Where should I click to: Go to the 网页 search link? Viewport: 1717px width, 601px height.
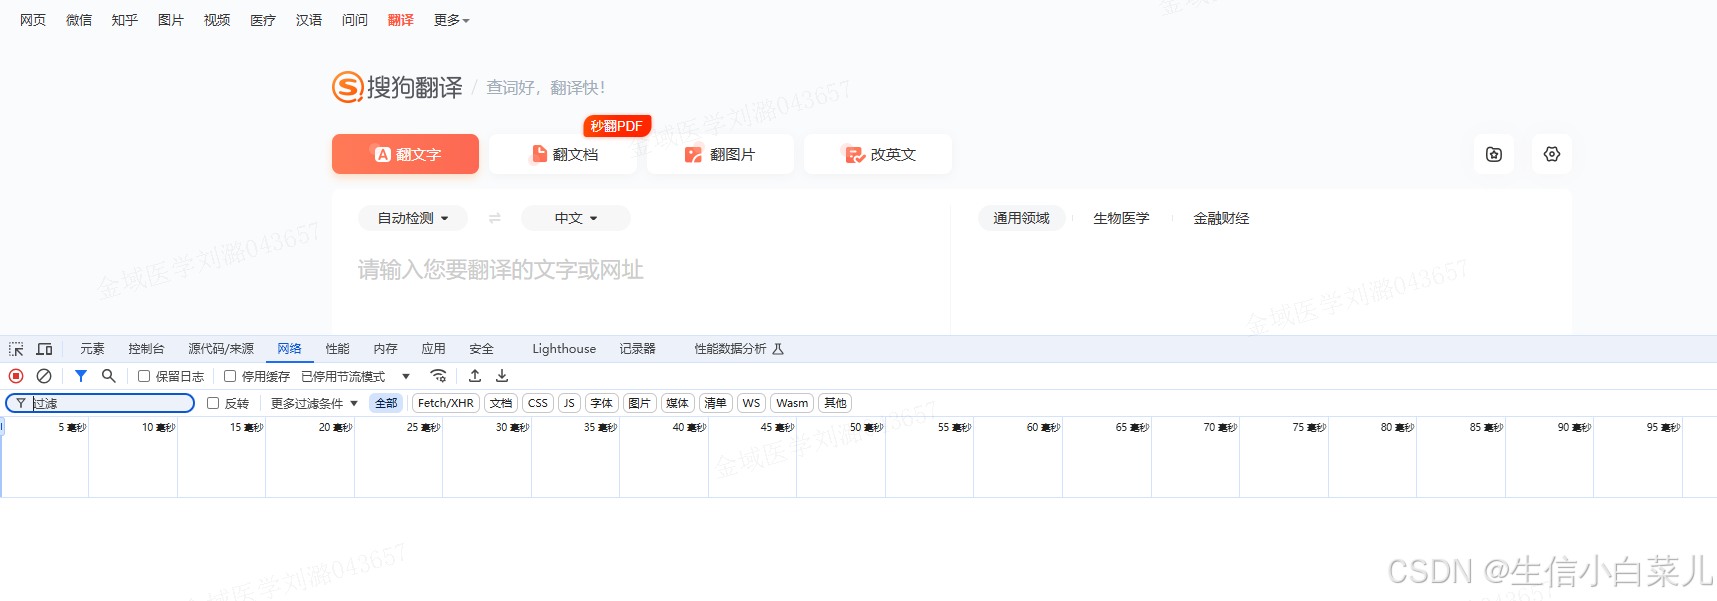coord(33,20)
